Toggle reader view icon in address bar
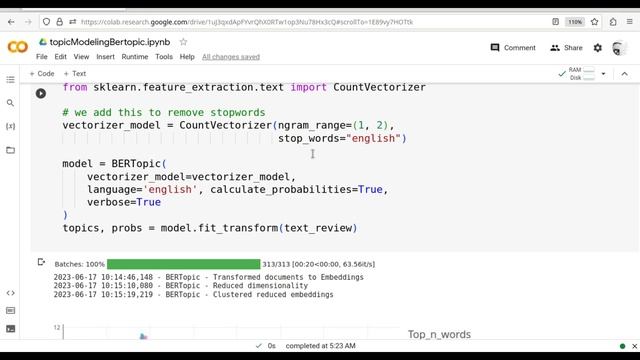640x360 pixels. (x=556, y=22)
